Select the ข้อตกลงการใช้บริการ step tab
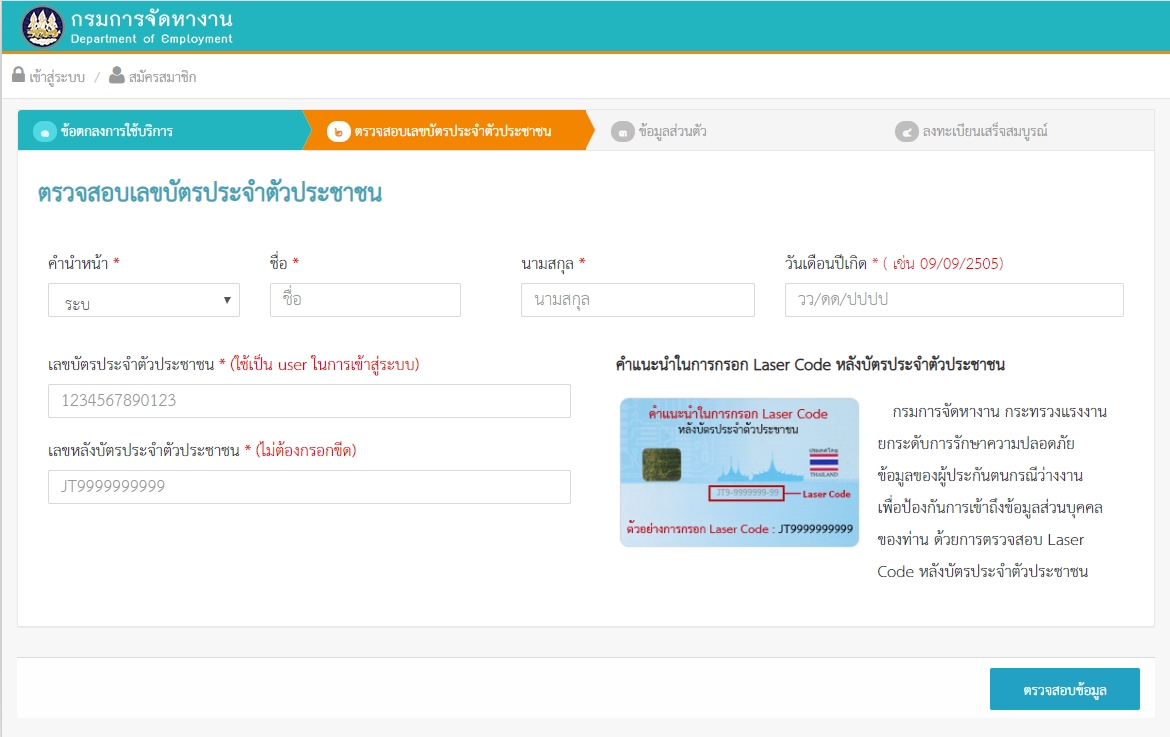Image resolution: width=1170 pixels, height=737 pixels. [x=160, y=131]
